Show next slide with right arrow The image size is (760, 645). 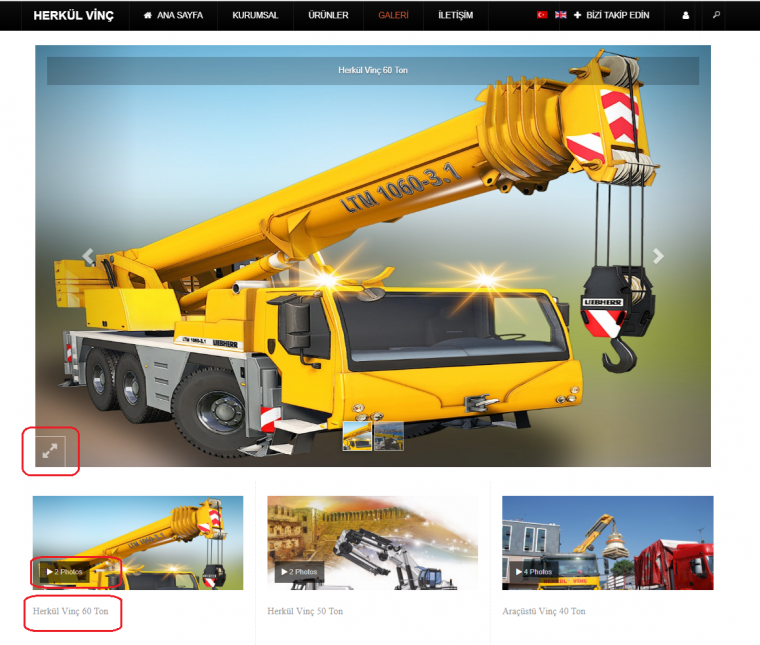658,255
